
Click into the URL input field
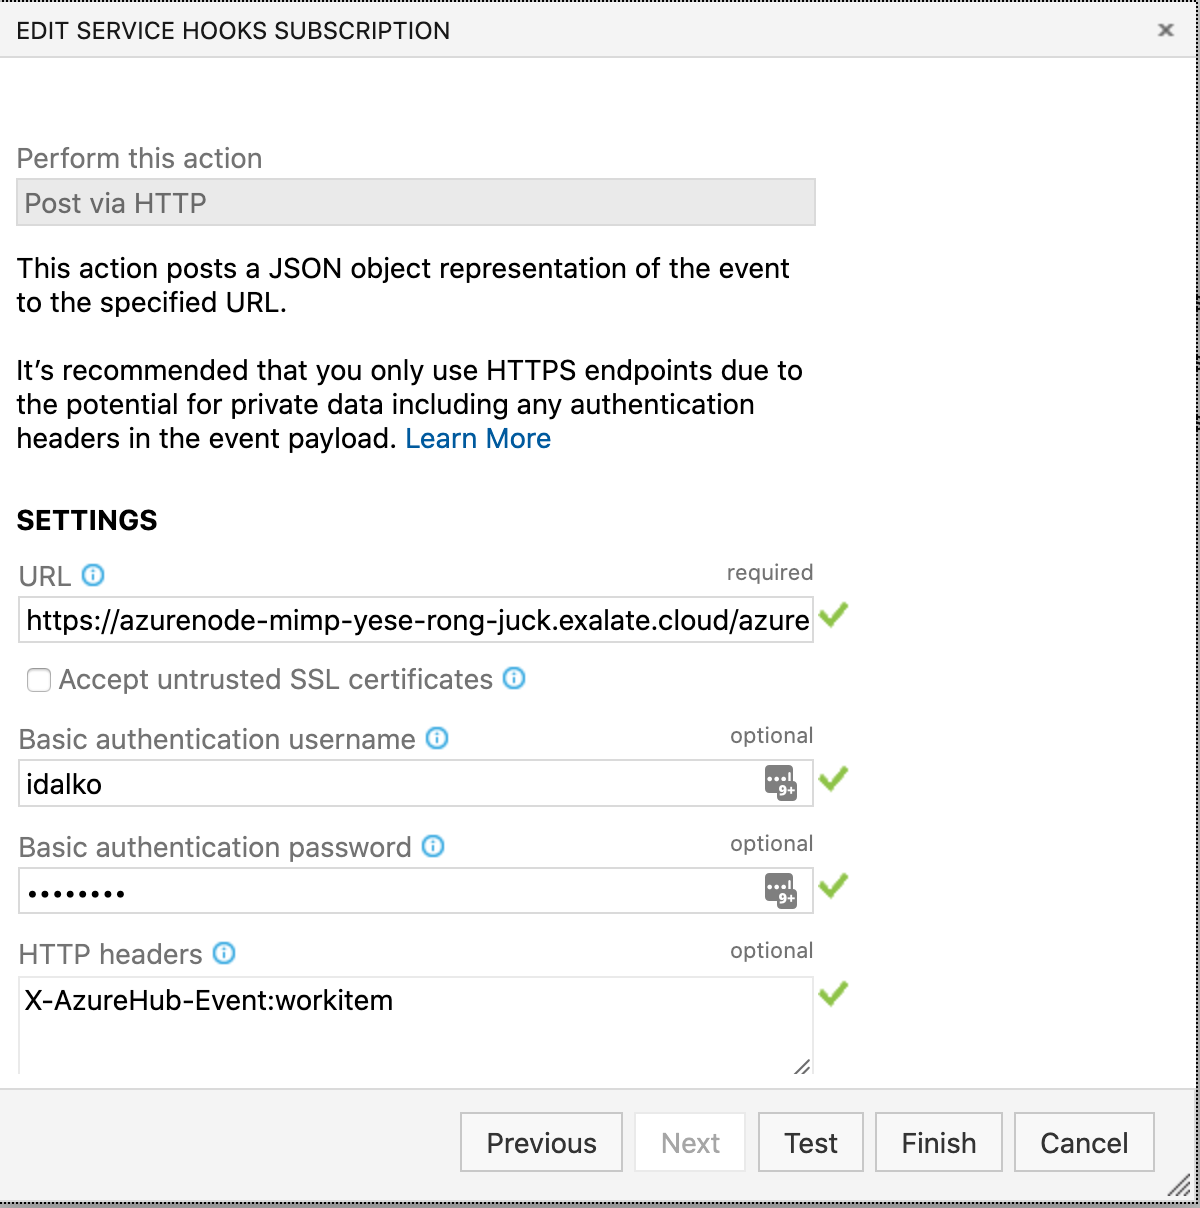tap(416, 620)
